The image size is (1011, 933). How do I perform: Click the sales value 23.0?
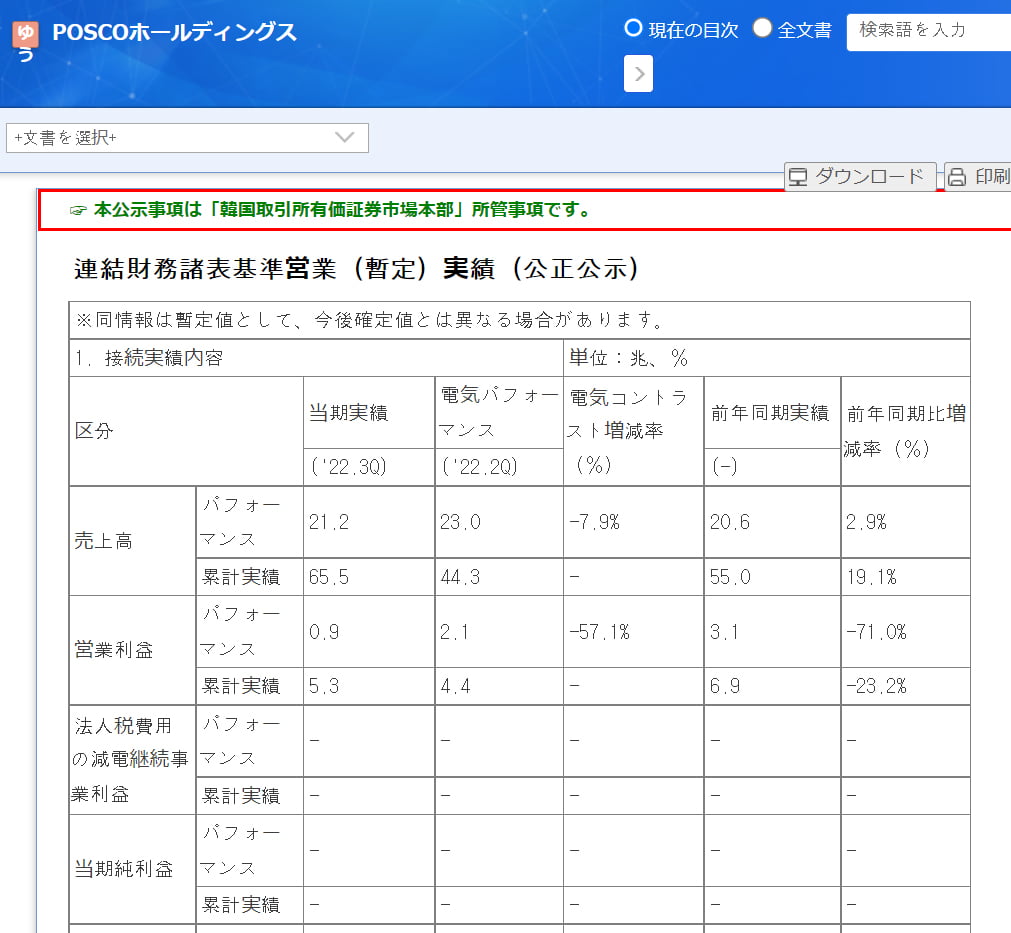[x=499, y=522]
